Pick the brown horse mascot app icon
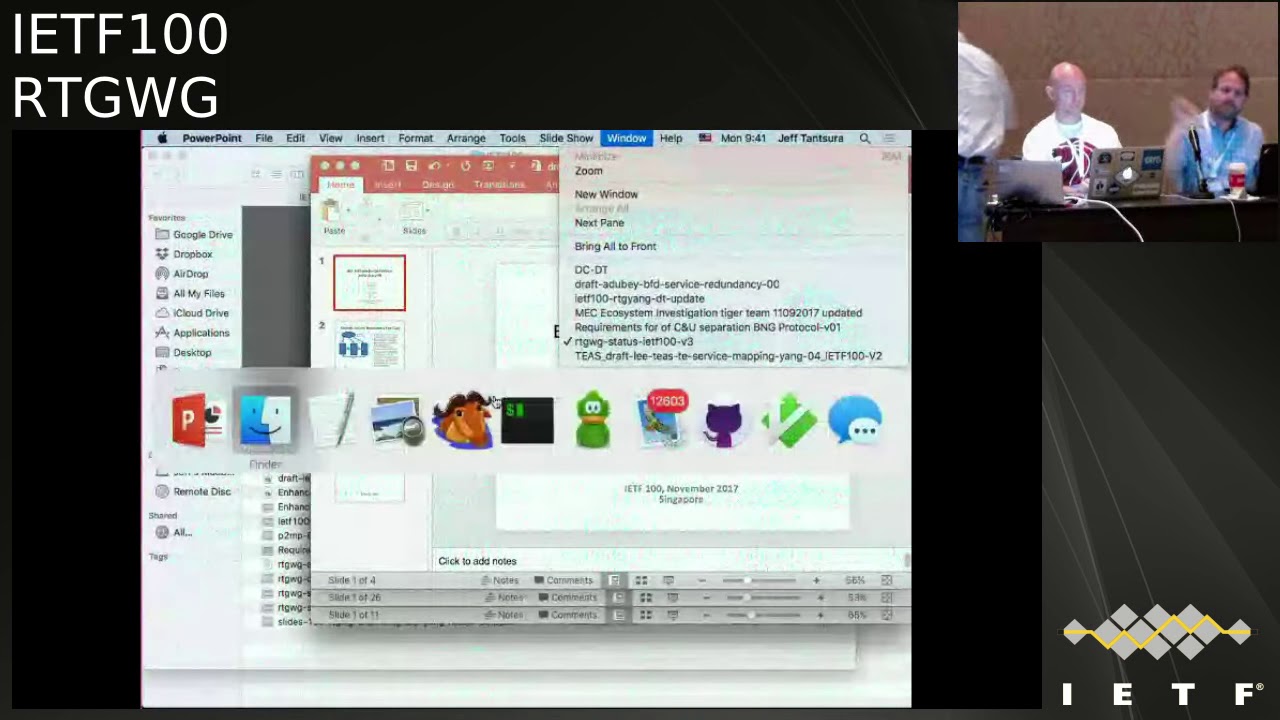 [x=463, y=420]
